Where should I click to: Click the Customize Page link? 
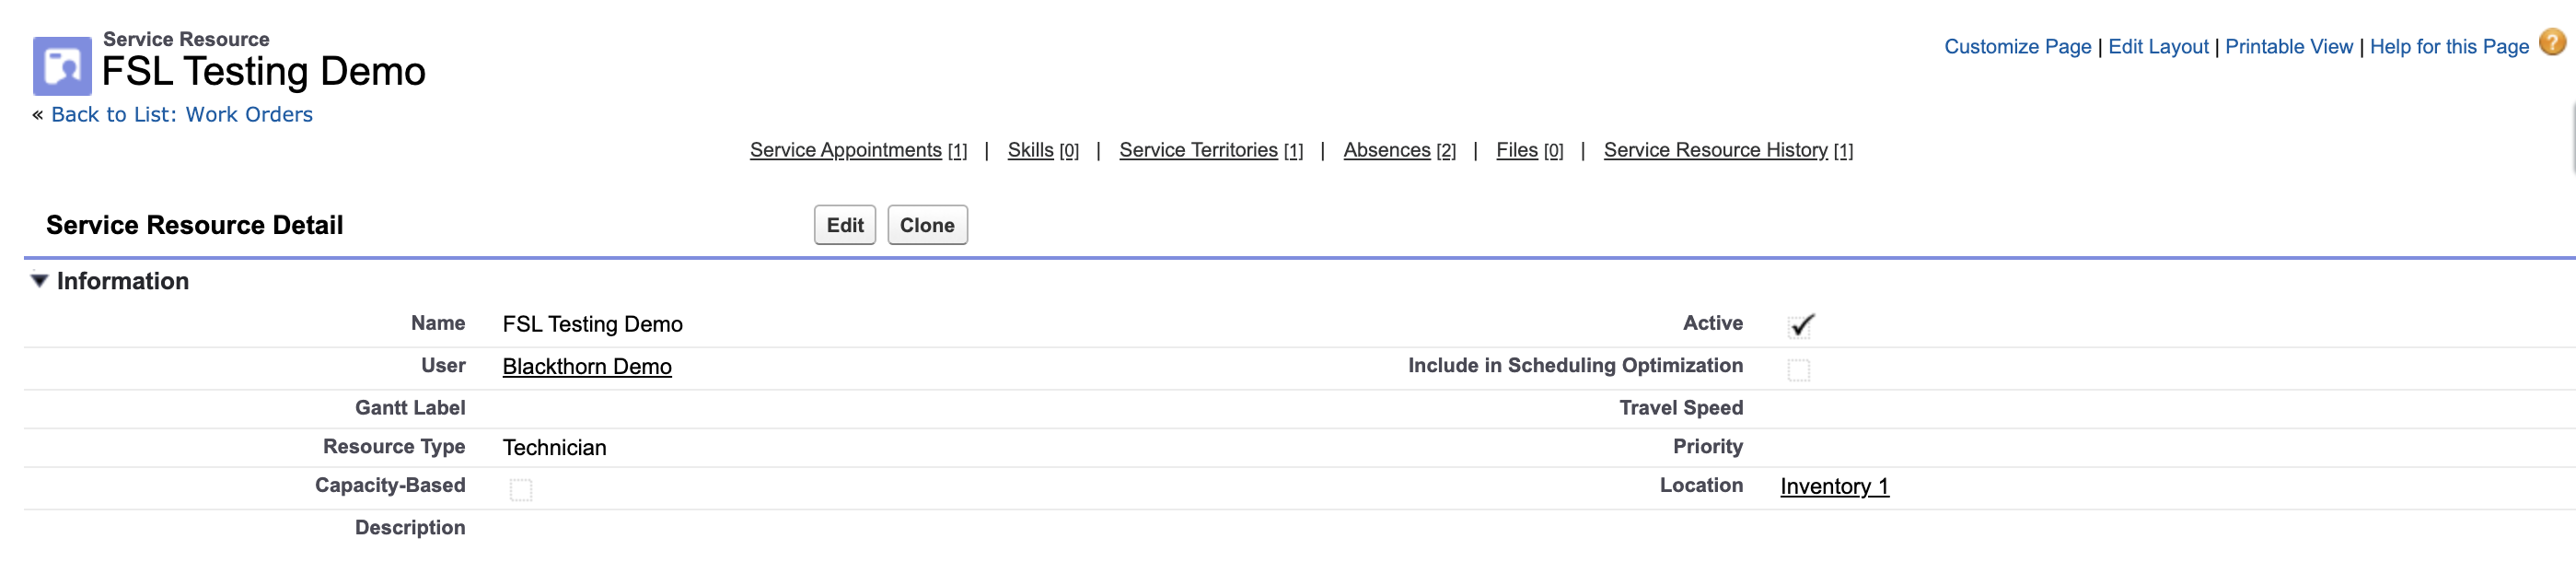[x=2017, y=47]
